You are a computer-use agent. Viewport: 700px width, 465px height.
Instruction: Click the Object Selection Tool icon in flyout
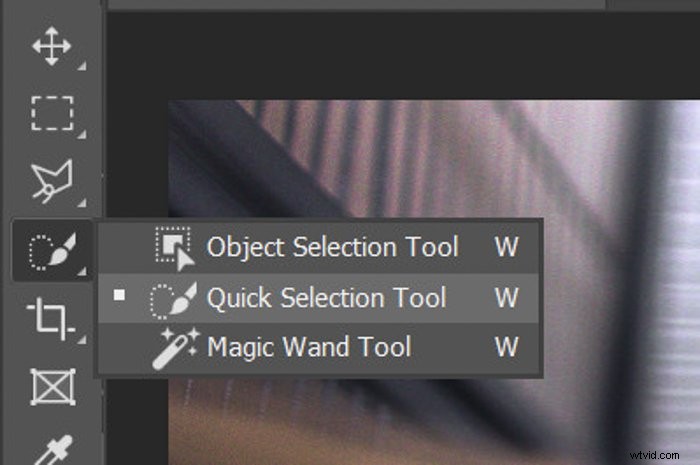click(x=174, y=248)
